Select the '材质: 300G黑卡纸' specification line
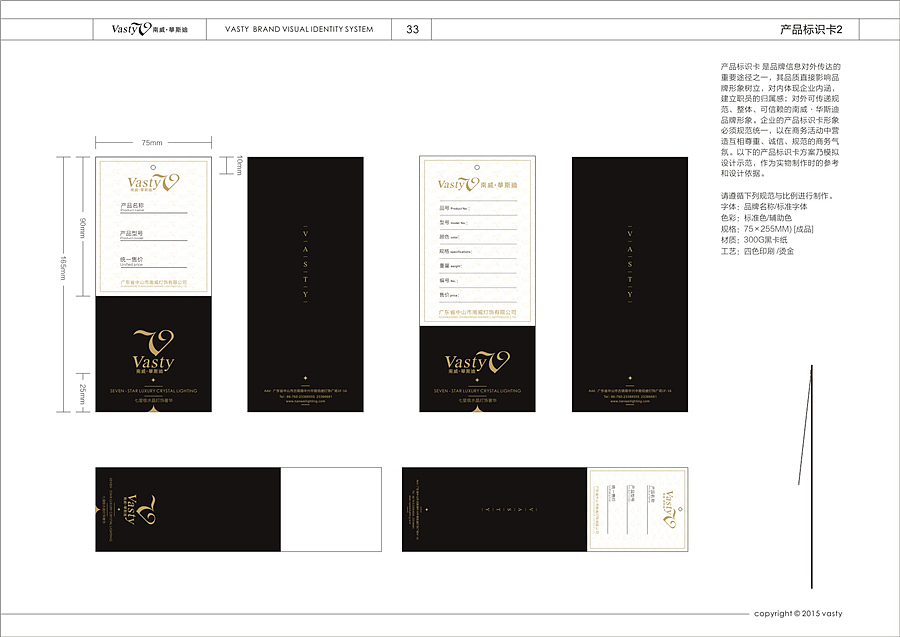The height and width of the screenshot is (637, 900). [754, 240]
